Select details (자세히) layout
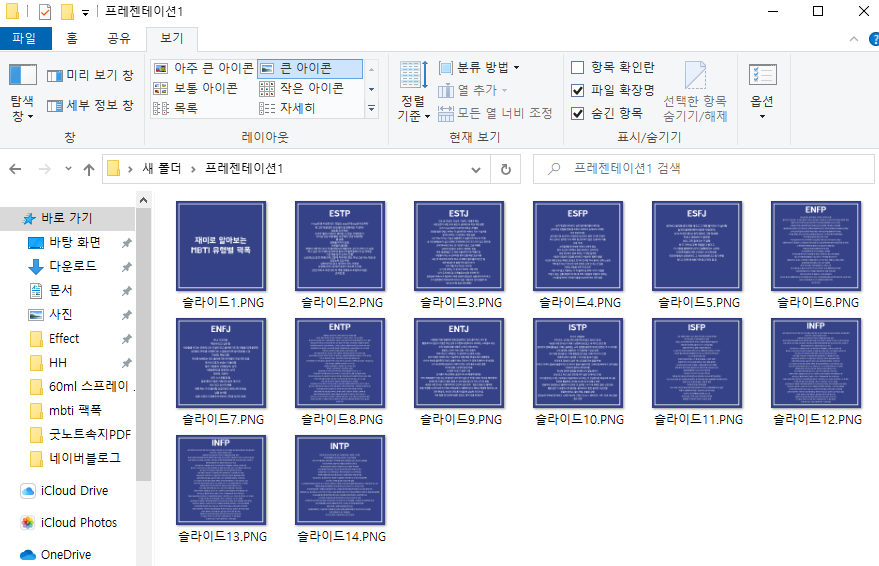Image resolution: width=879 pixels, height=566 pixels. coord(287,108)
